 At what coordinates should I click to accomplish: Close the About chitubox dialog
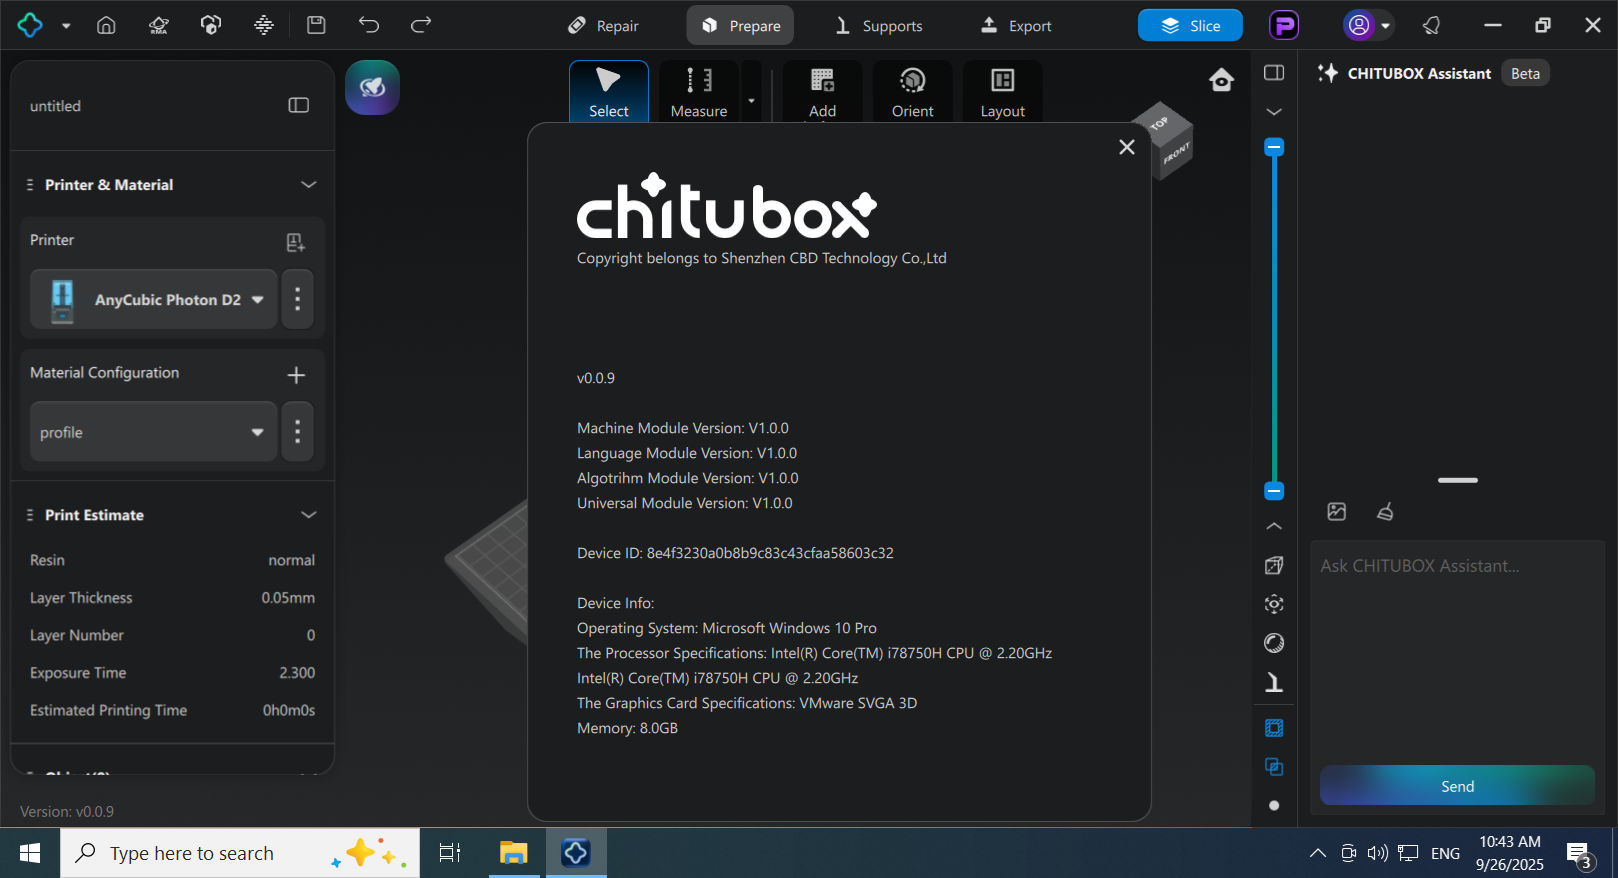coord(1127,147)
